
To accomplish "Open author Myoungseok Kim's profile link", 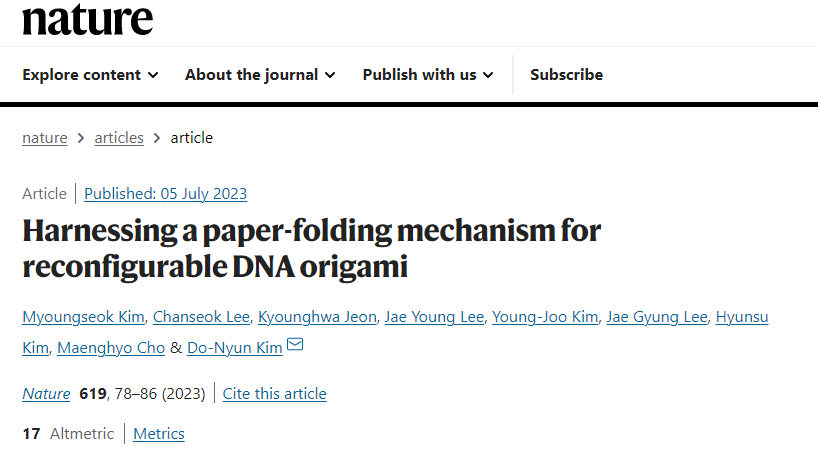I will [83, 317].
